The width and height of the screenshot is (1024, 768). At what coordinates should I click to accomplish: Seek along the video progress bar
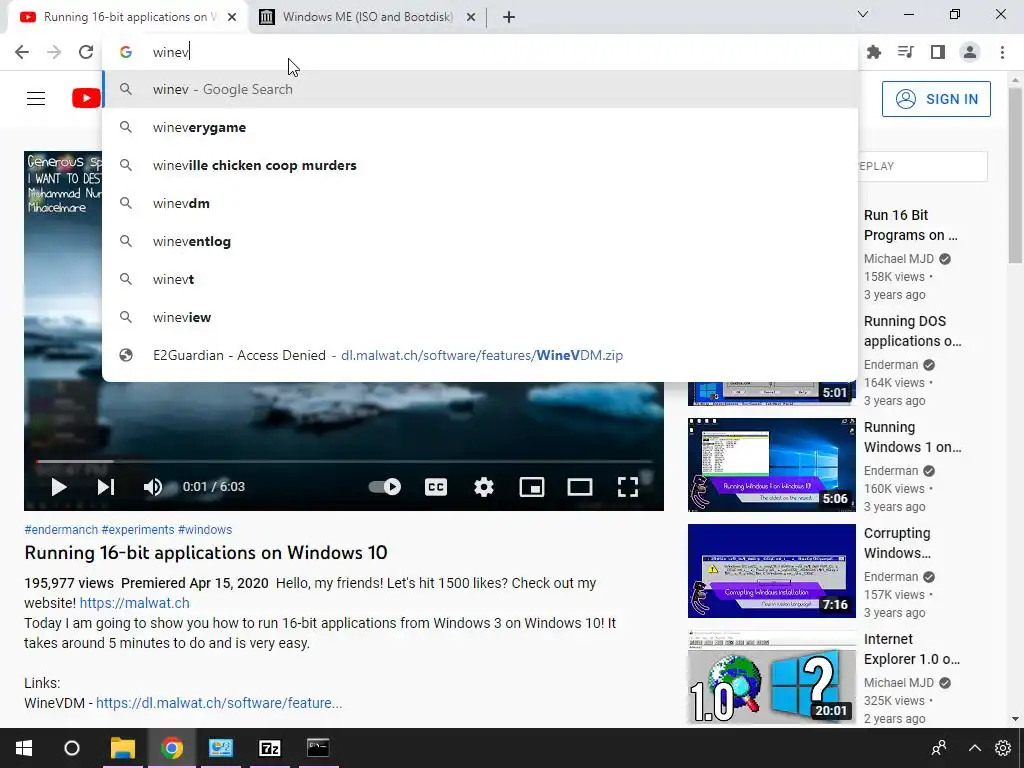344,462
